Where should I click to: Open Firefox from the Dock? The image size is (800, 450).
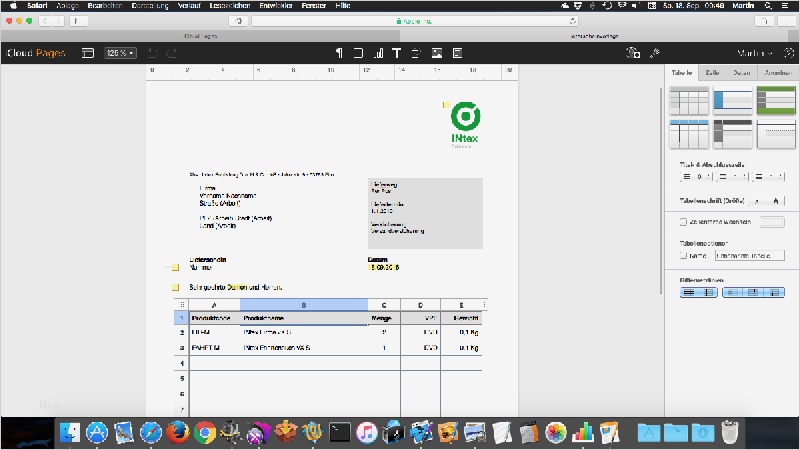point(178,433)
